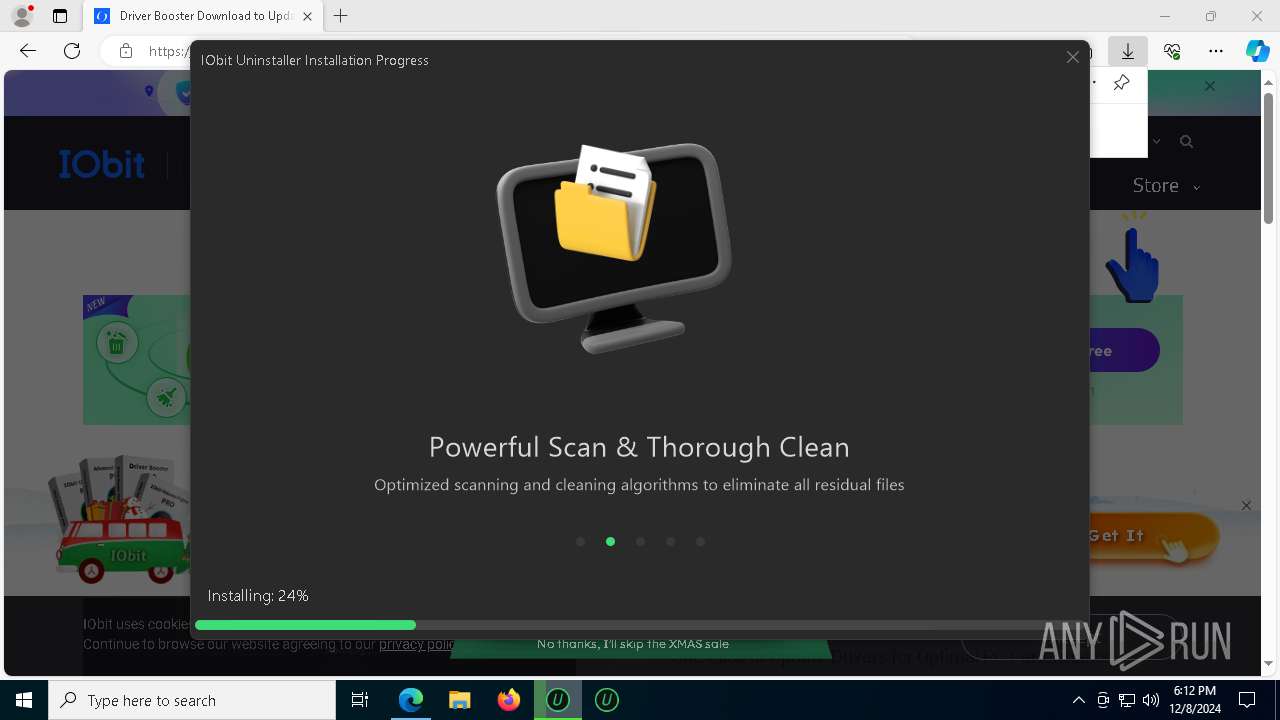This screenshot has width=1280, height=720.
Task: Open the Edge downloads button
Action: pos(1128,51)
